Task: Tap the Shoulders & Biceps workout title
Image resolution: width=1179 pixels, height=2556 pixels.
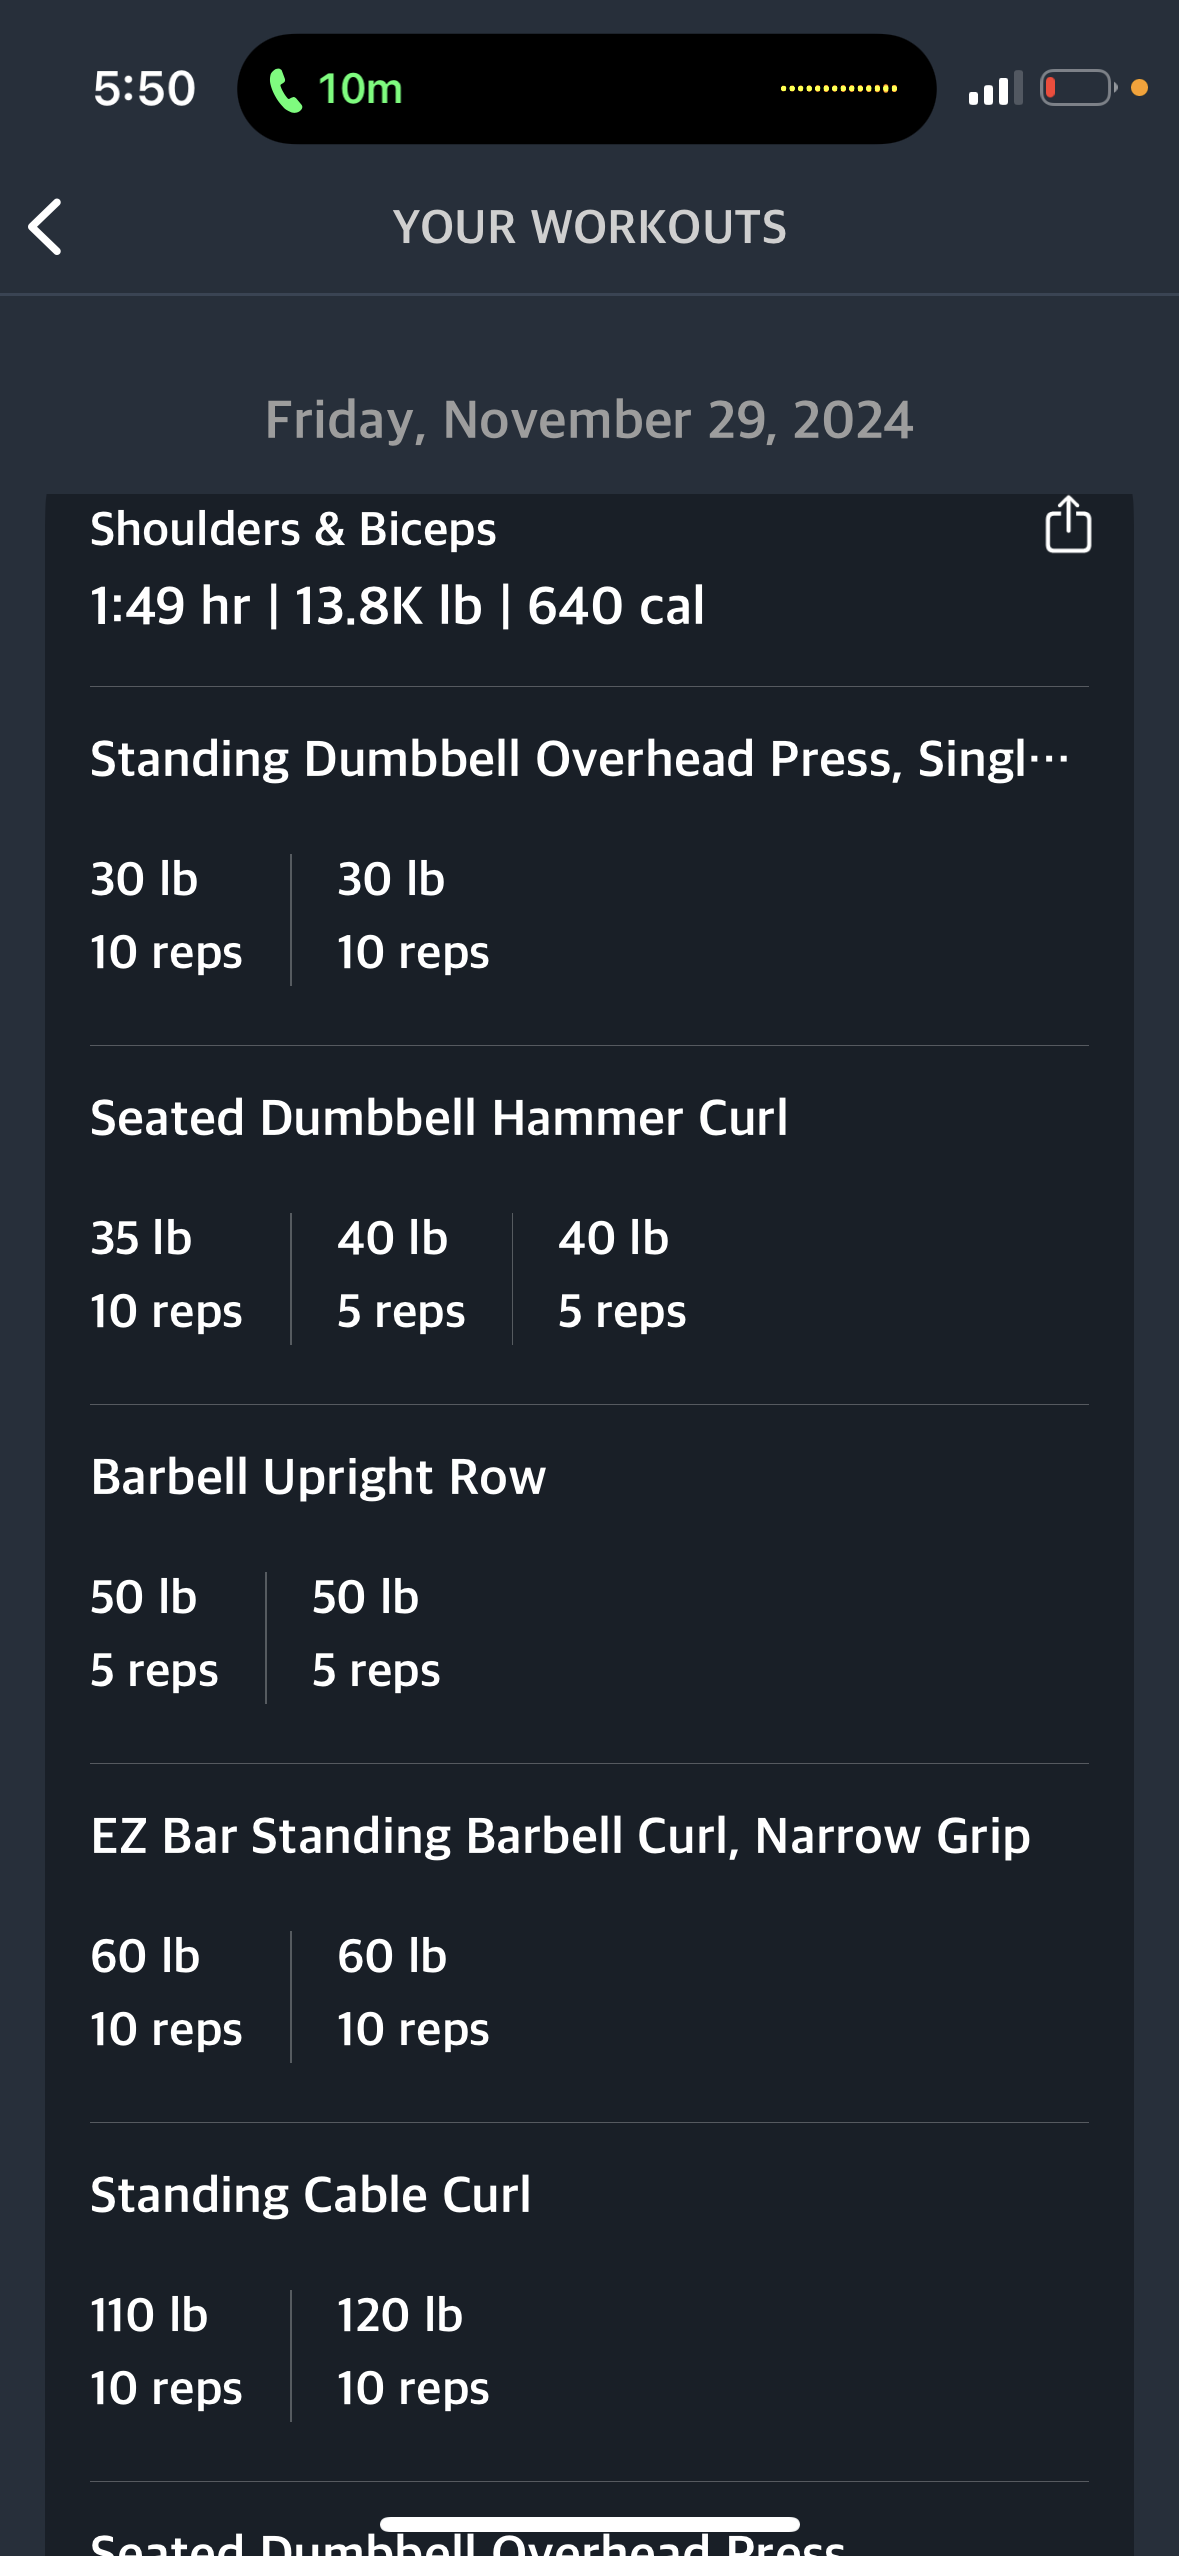Action: point(293,529)
